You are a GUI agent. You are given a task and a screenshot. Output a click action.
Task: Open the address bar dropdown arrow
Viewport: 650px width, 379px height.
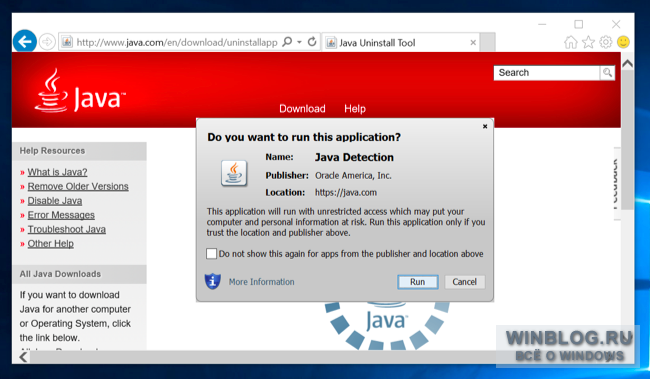coord(299,42)
